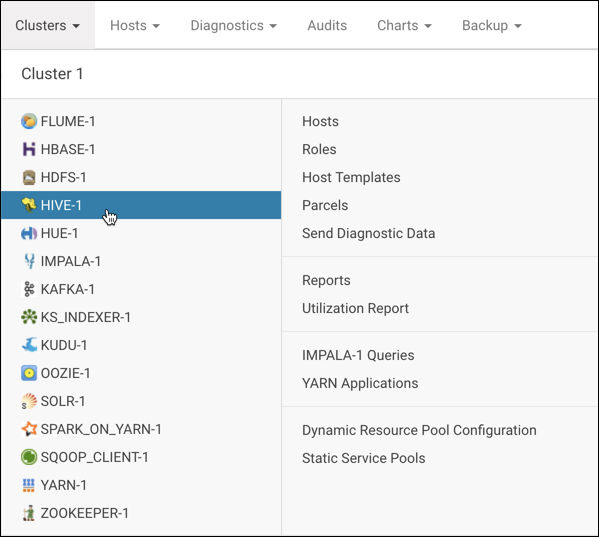Screen dimensions: 599x537
Task: Open the Reports entry
Action: pos(326,280)
